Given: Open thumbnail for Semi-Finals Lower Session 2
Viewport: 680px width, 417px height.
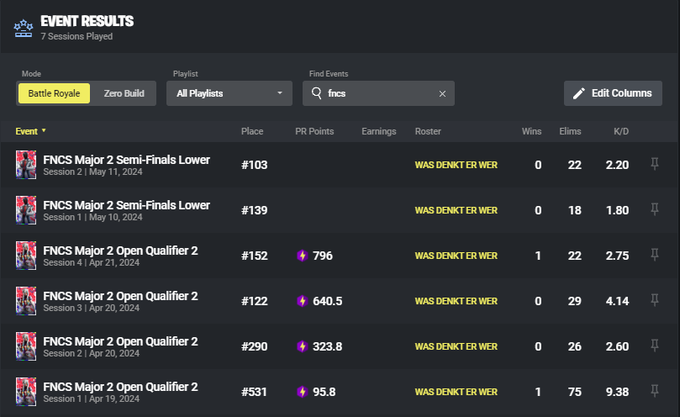Looking at the screenshot, I should [x=26, y=165].
